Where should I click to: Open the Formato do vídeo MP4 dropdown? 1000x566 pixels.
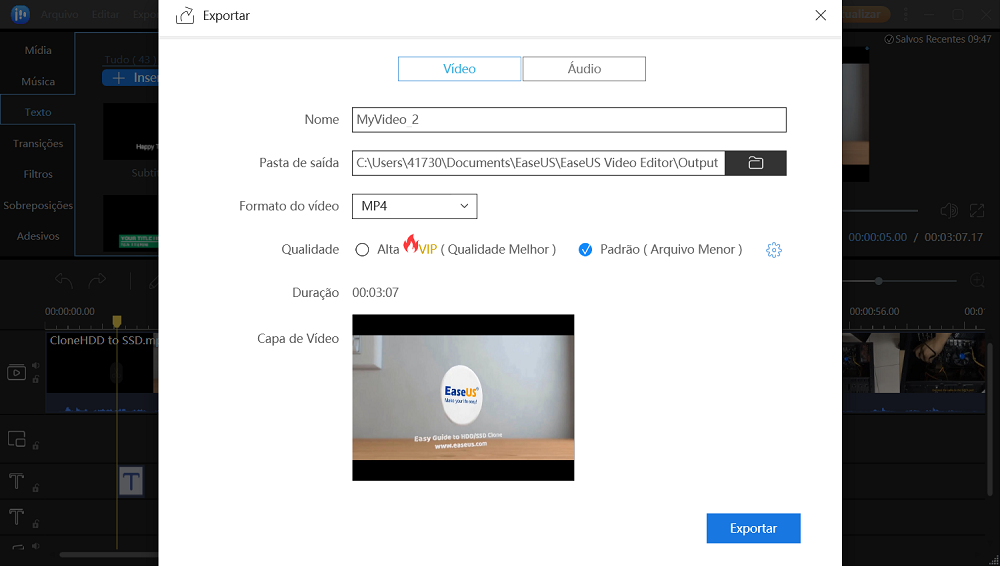coord(415,206)
